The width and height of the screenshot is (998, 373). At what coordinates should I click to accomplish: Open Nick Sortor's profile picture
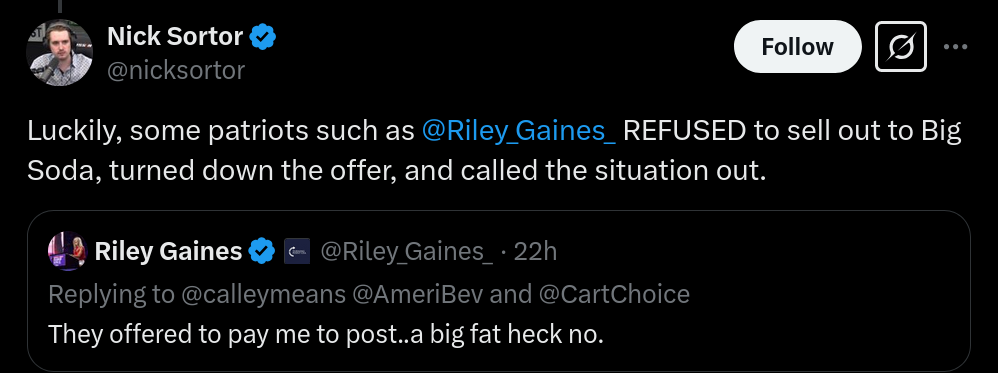click(59, 53)
